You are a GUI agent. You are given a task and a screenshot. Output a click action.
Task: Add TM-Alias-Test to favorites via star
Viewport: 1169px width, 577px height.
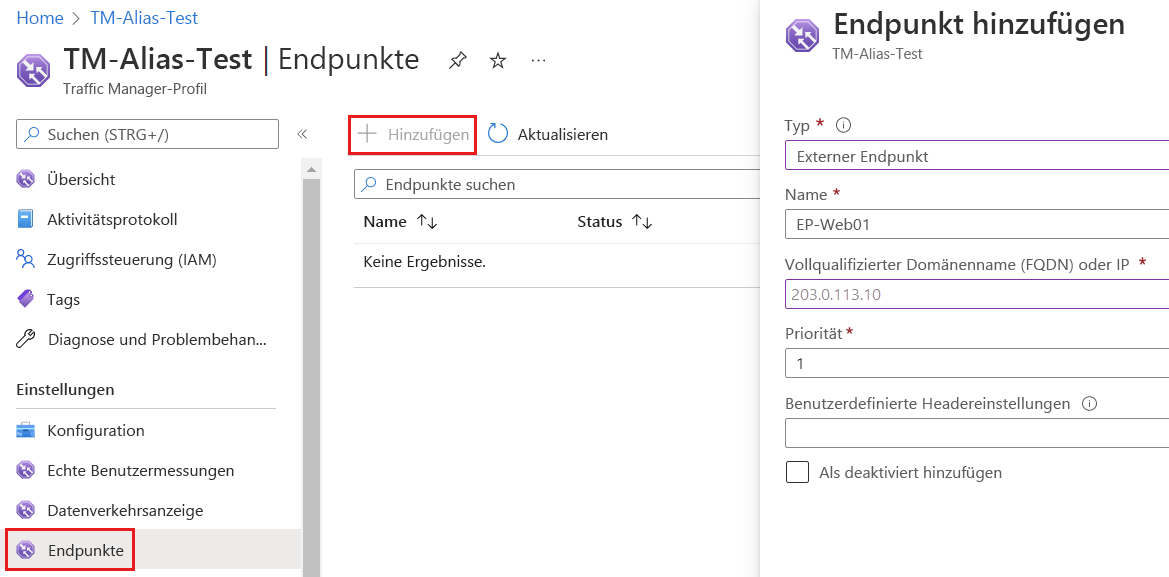[x=497, y=60]
